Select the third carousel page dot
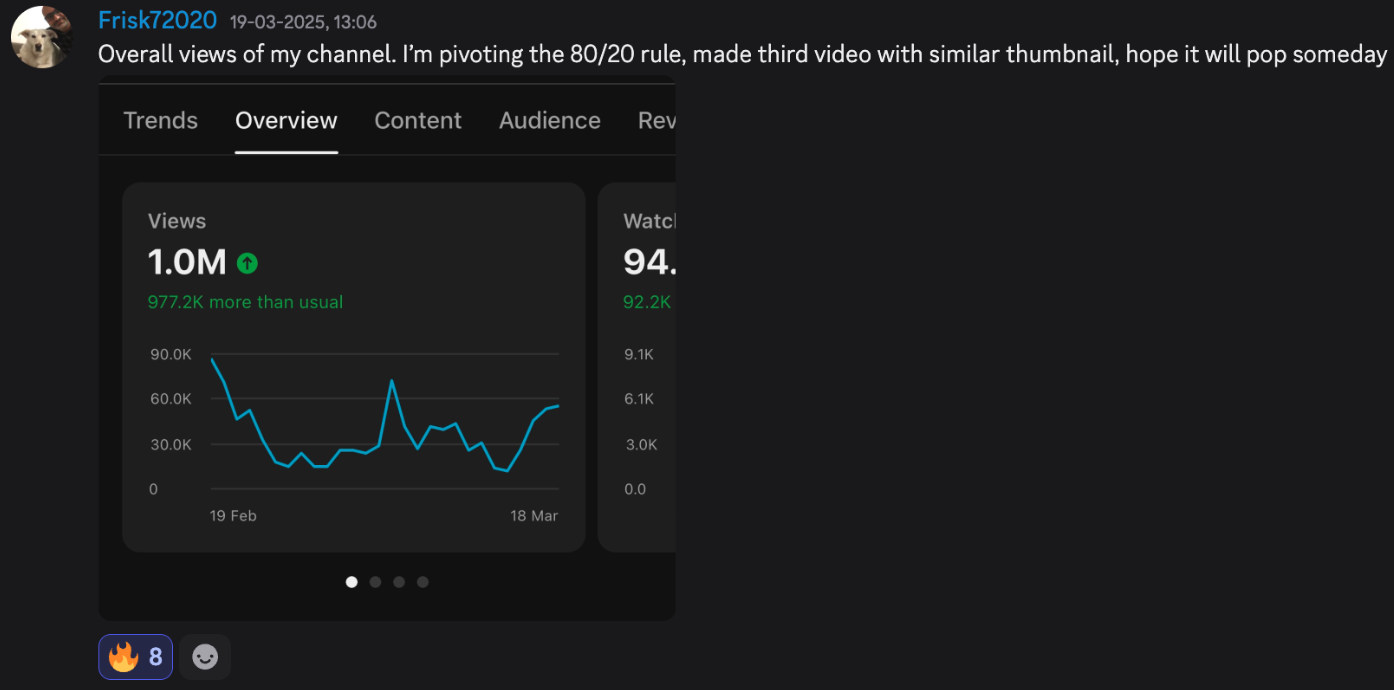The width and height of the screenshot is (1394, 690). [x=399, y=582]
